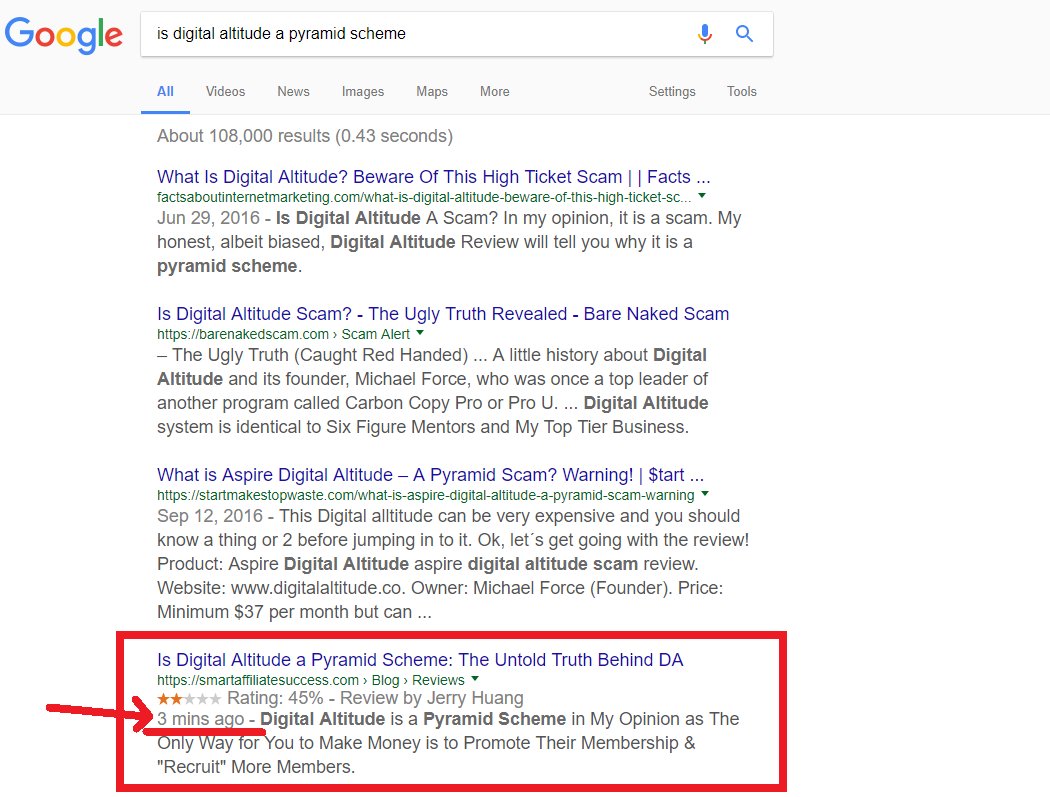Click snippet text 'The Ugly Truth (Caught Red Handed)'
This screenshot has width=1050, height=797.
point(320,355)
